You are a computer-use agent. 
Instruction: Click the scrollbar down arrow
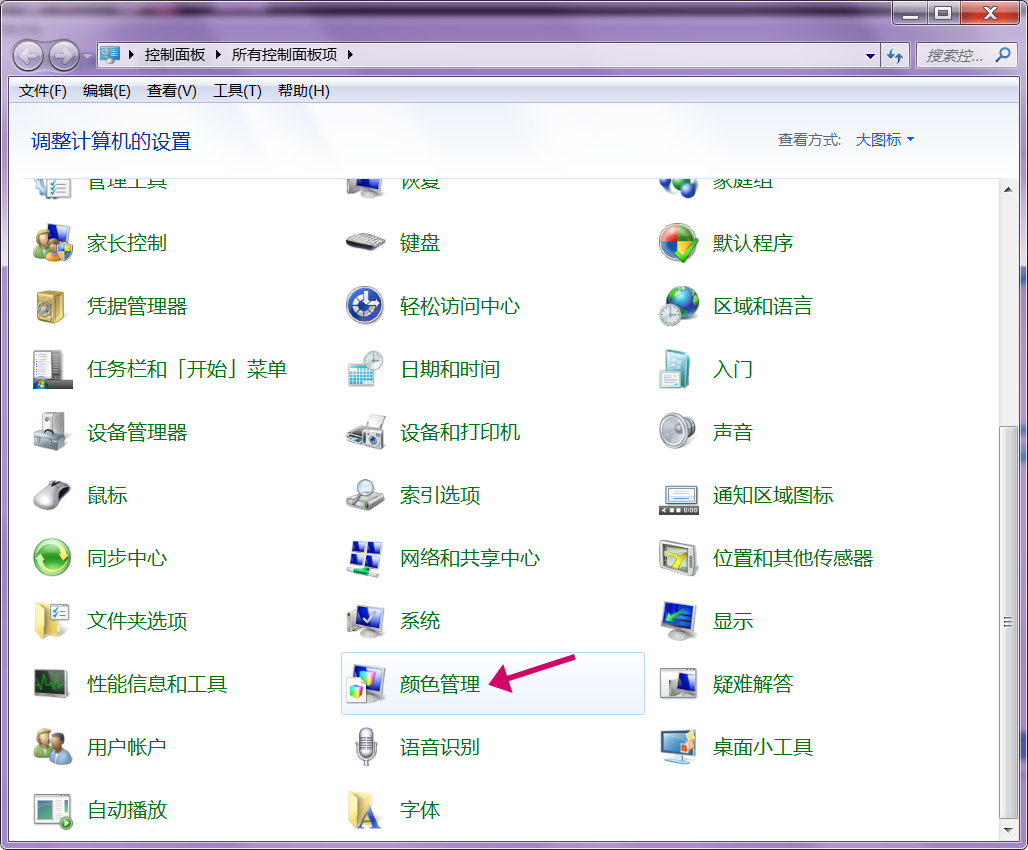click(1008, 830)
